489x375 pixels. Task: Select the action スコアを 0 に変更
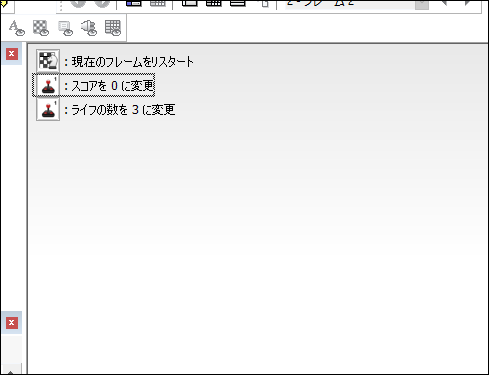click(113, 86)
